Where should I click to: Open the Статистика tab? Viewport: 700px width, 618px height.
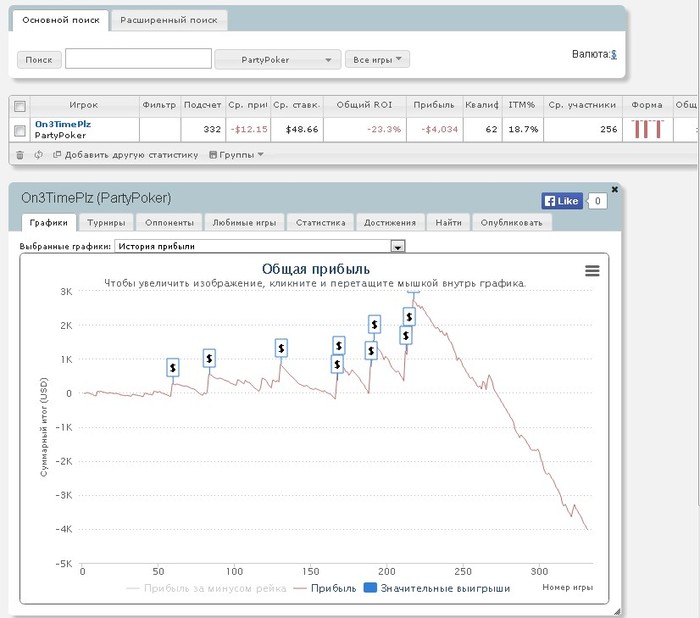tap(321, 222)
